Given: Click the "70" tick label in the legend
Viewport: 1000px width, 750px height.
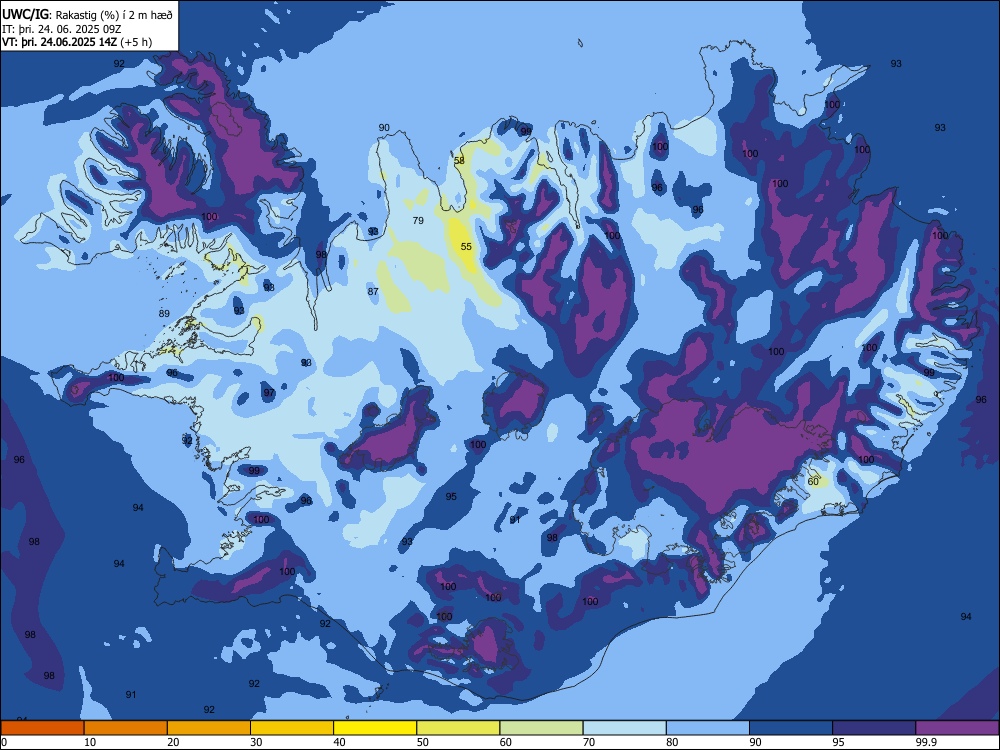Looking at the screenshot, I should (x=589, y=742).
